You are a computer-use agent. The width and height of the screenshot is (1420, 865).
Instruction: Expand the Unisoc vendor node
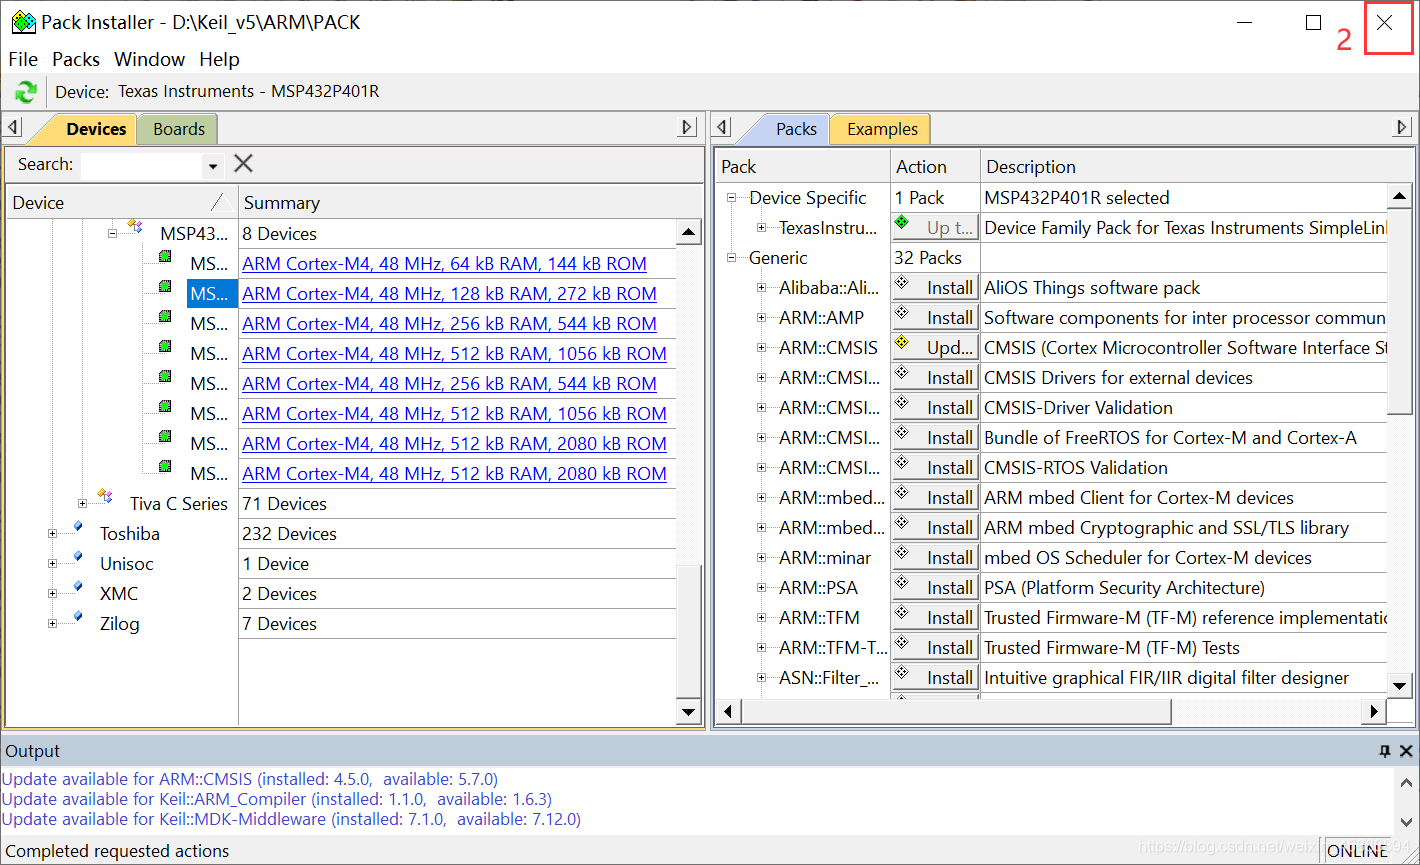53,563
